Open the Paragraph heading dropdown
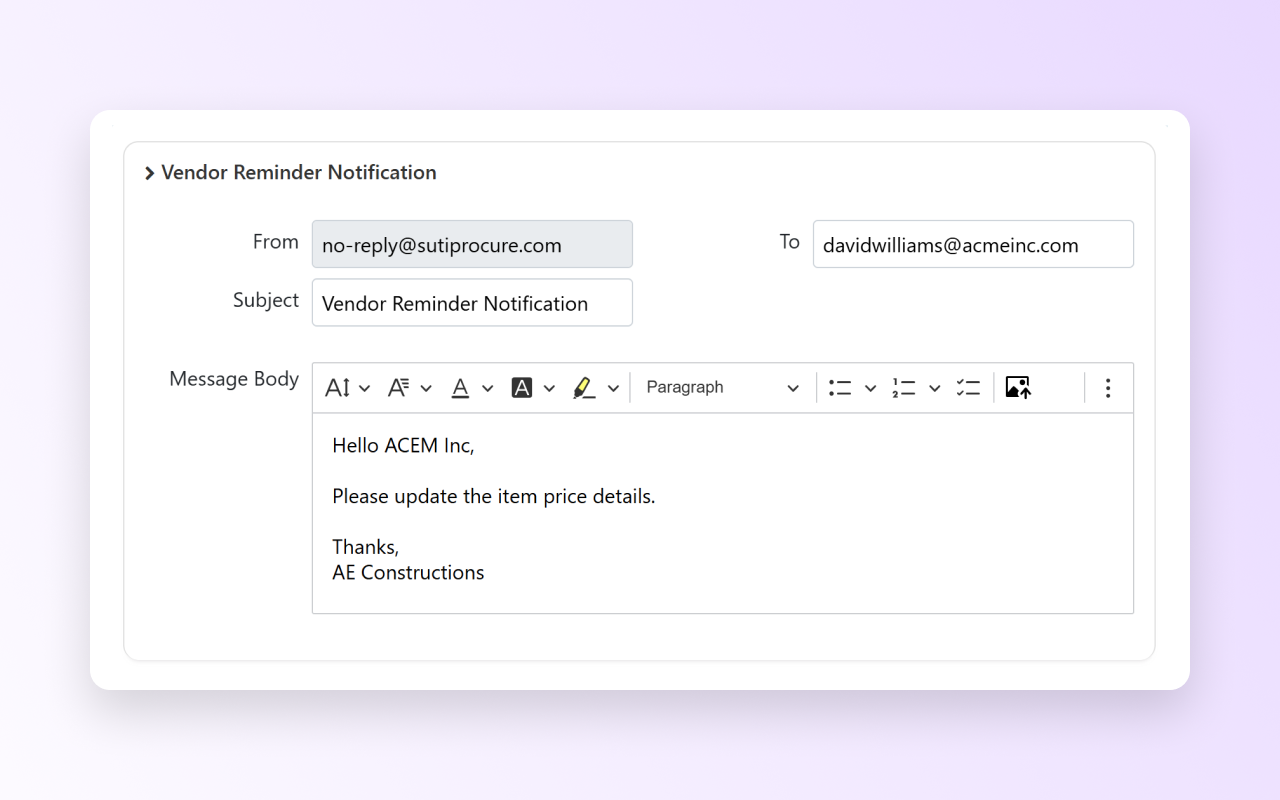This screenshot has width=1280, height=800. click(x=722, y=388)
